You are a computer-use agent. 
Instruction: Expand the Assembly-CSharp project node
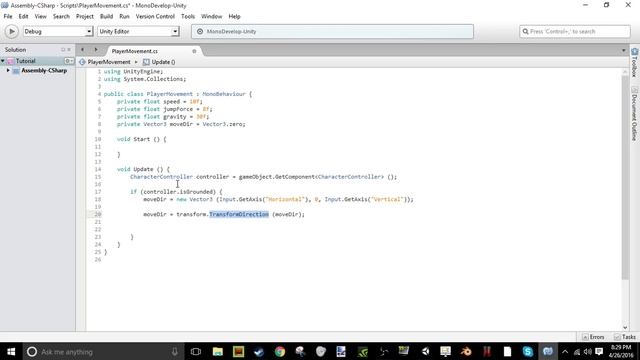coord(8,71)
